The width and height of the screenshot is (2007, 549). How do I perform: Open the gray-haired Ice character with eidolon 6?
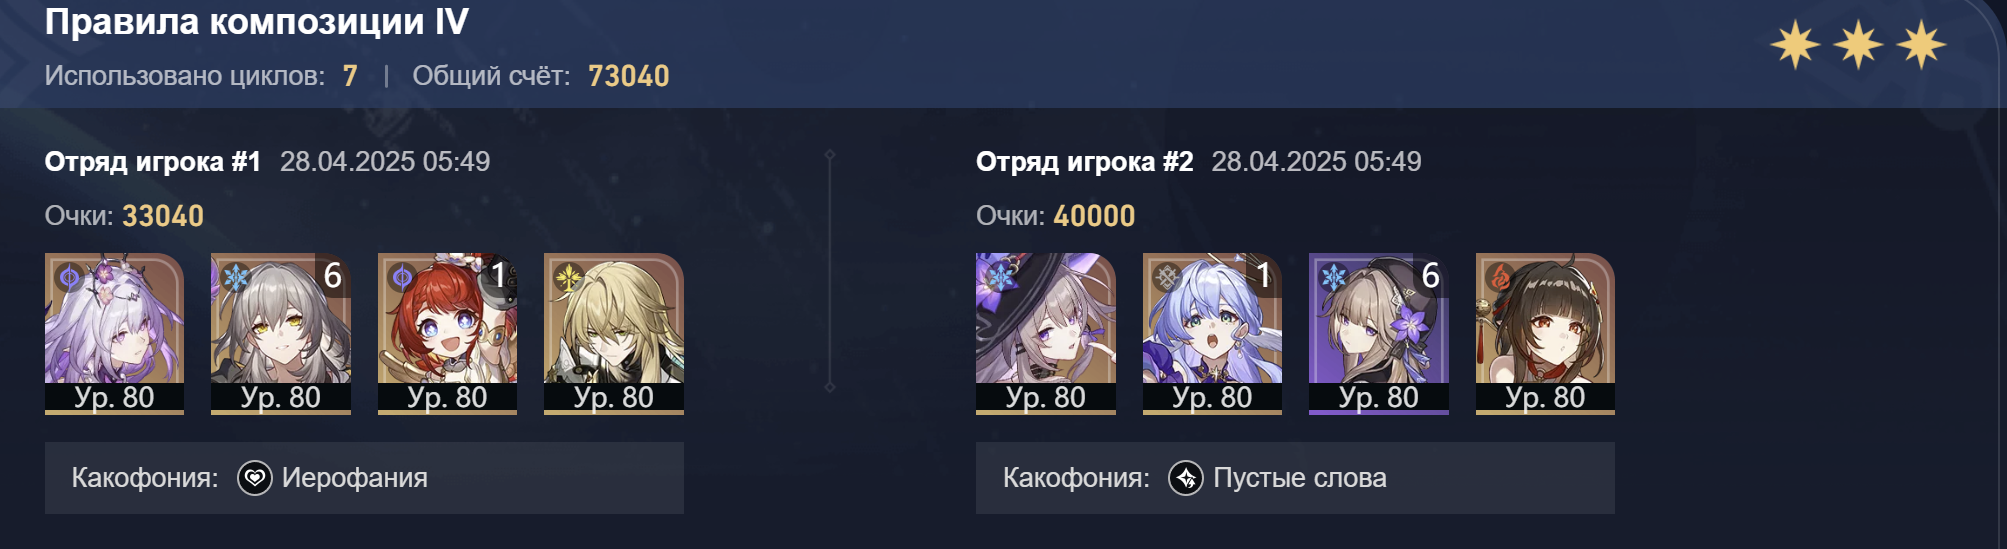[x=281, y=333]
